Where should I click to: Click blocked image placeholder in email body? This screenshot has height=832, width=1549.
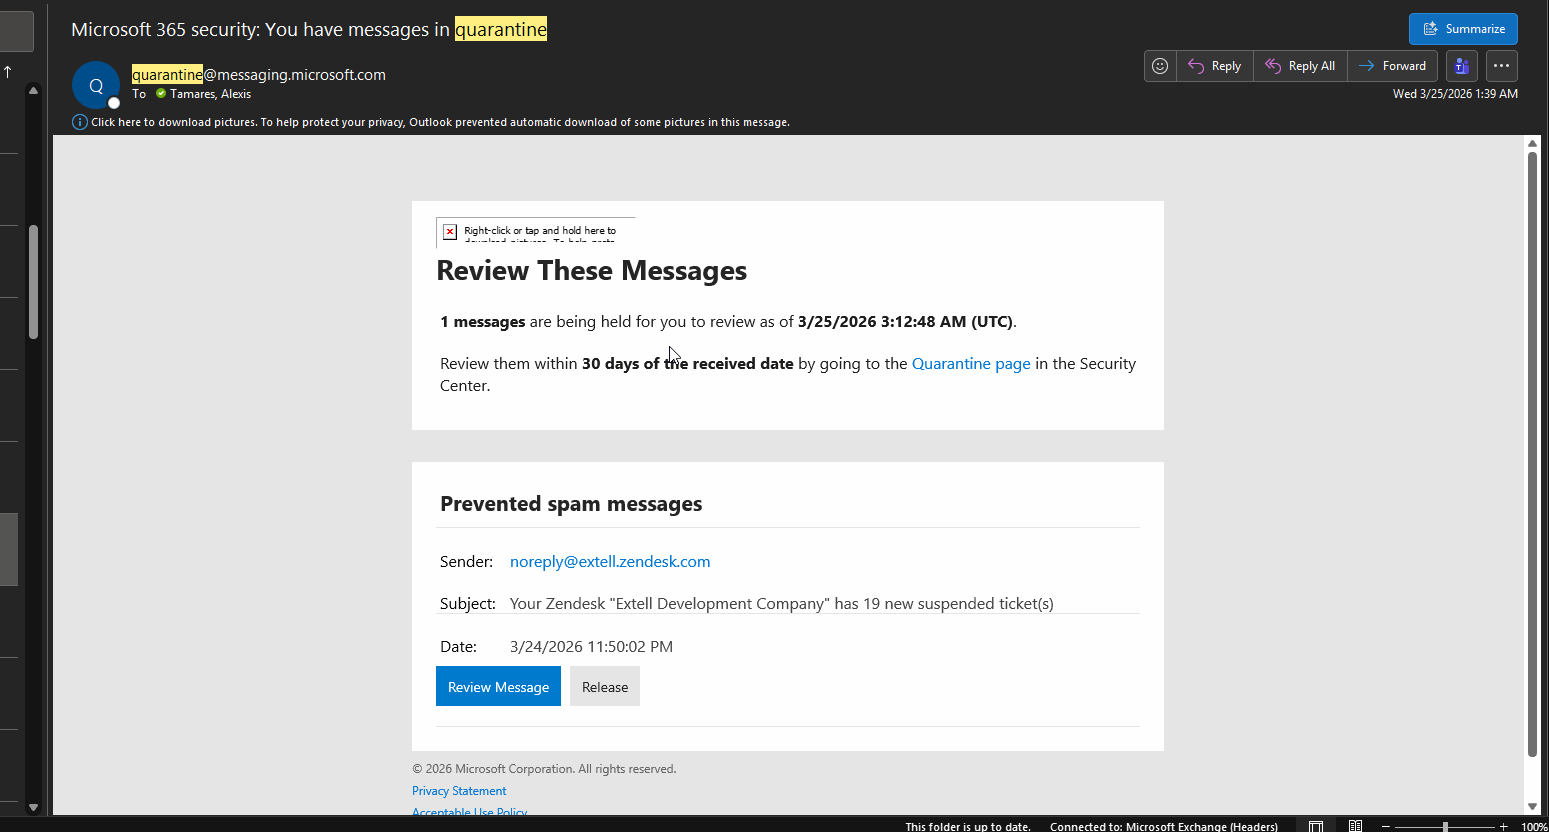(536, 231)
